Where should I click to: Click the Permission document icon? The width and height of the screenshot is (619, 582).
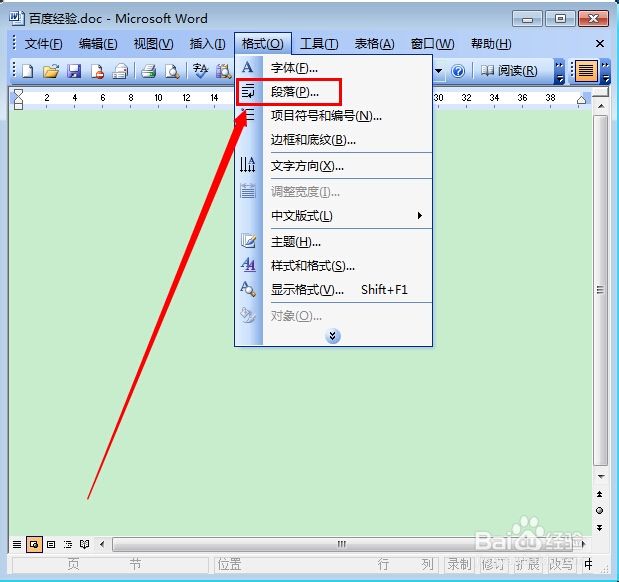pos(97,71)
